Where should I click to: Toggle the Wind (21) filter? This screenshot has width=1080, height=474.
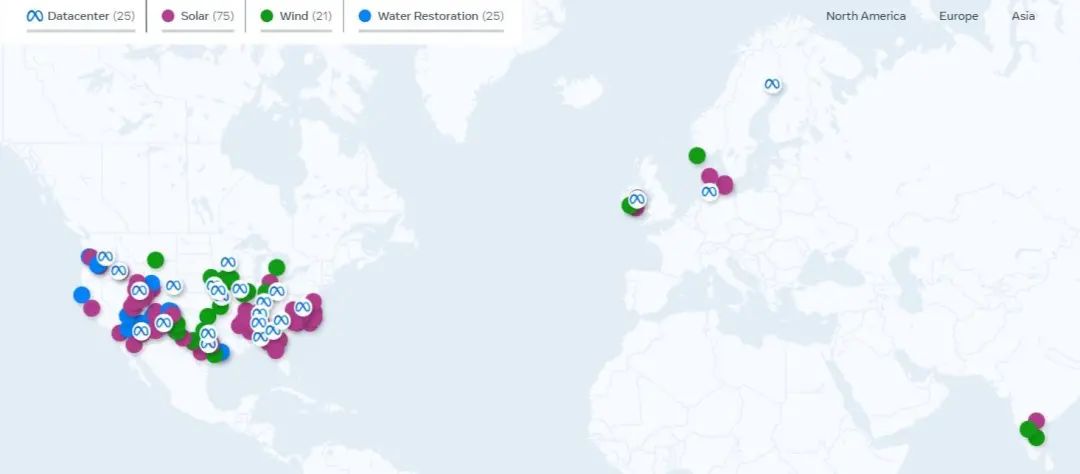coord(296,16)
